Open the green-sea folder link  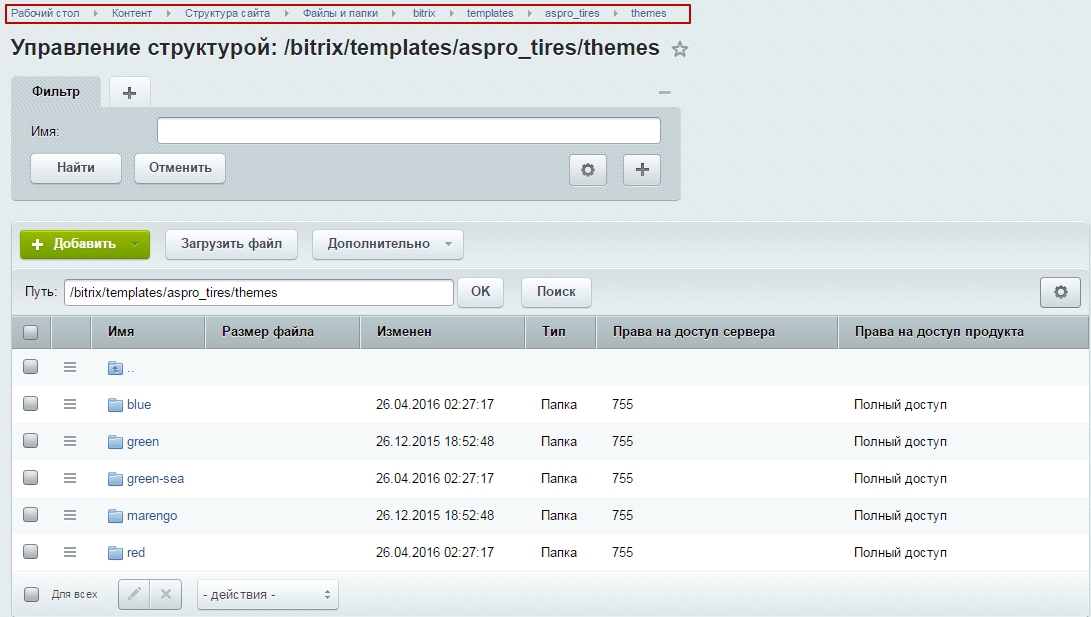click(155, 478)
